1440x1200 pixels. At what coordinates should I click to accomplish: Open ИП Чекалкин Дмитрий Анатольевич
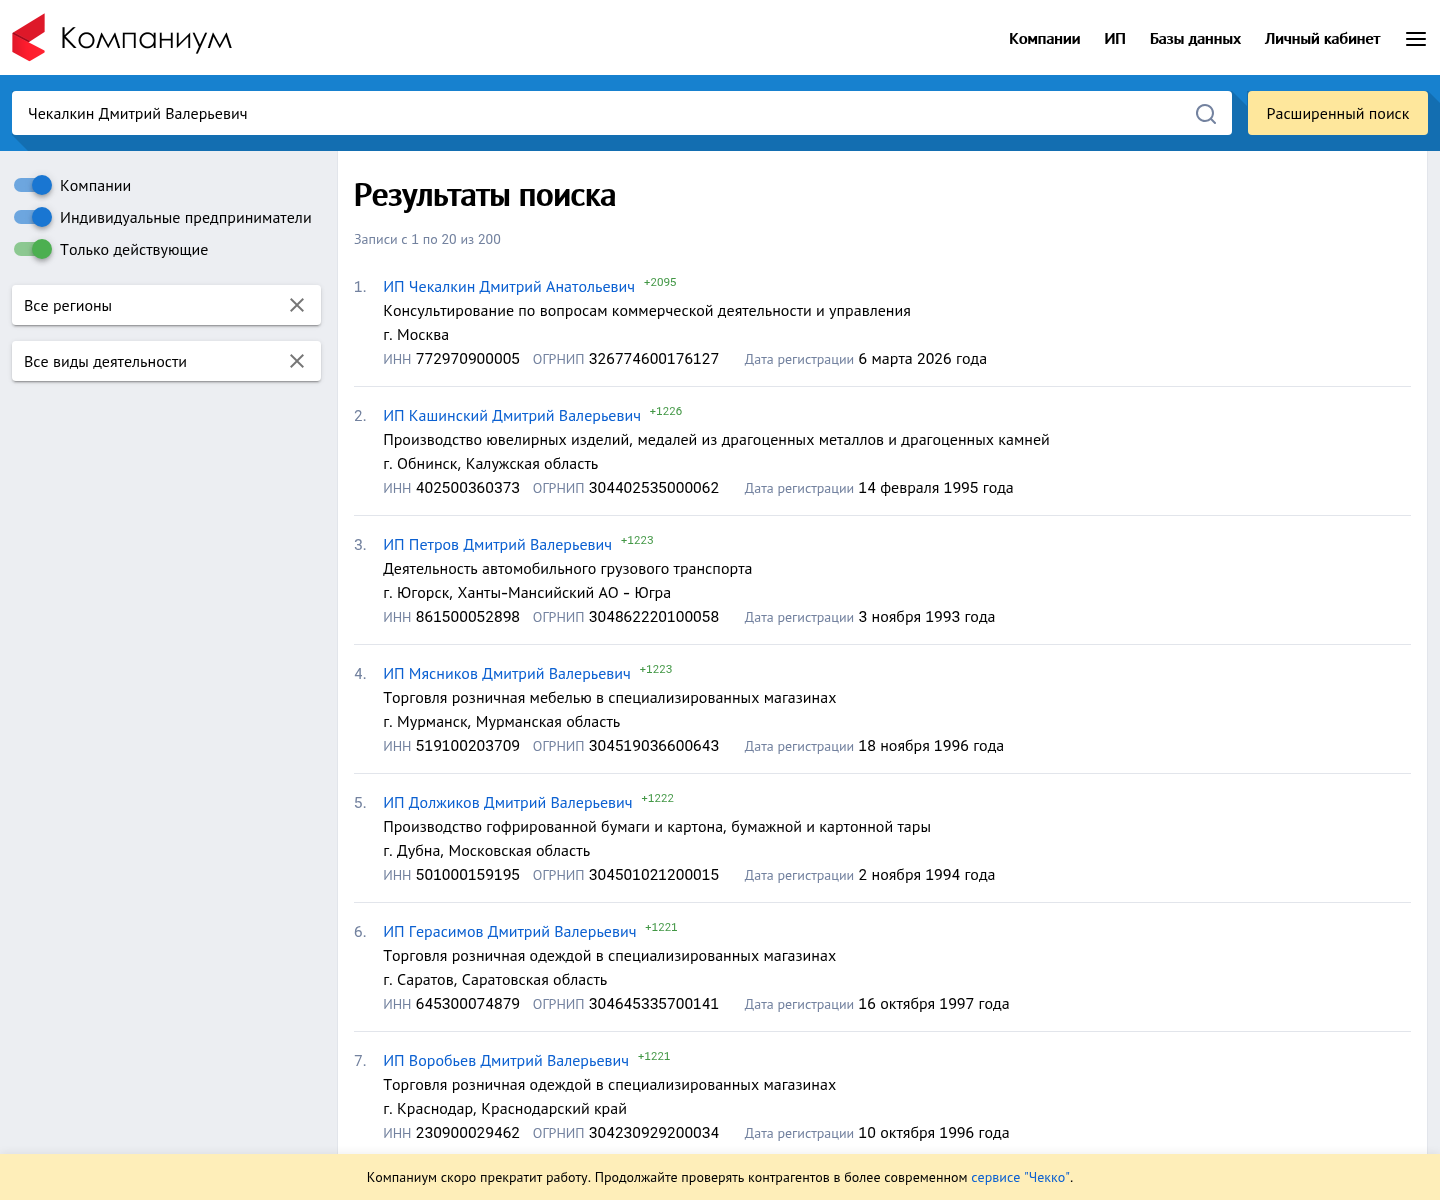tap(509, 287)
